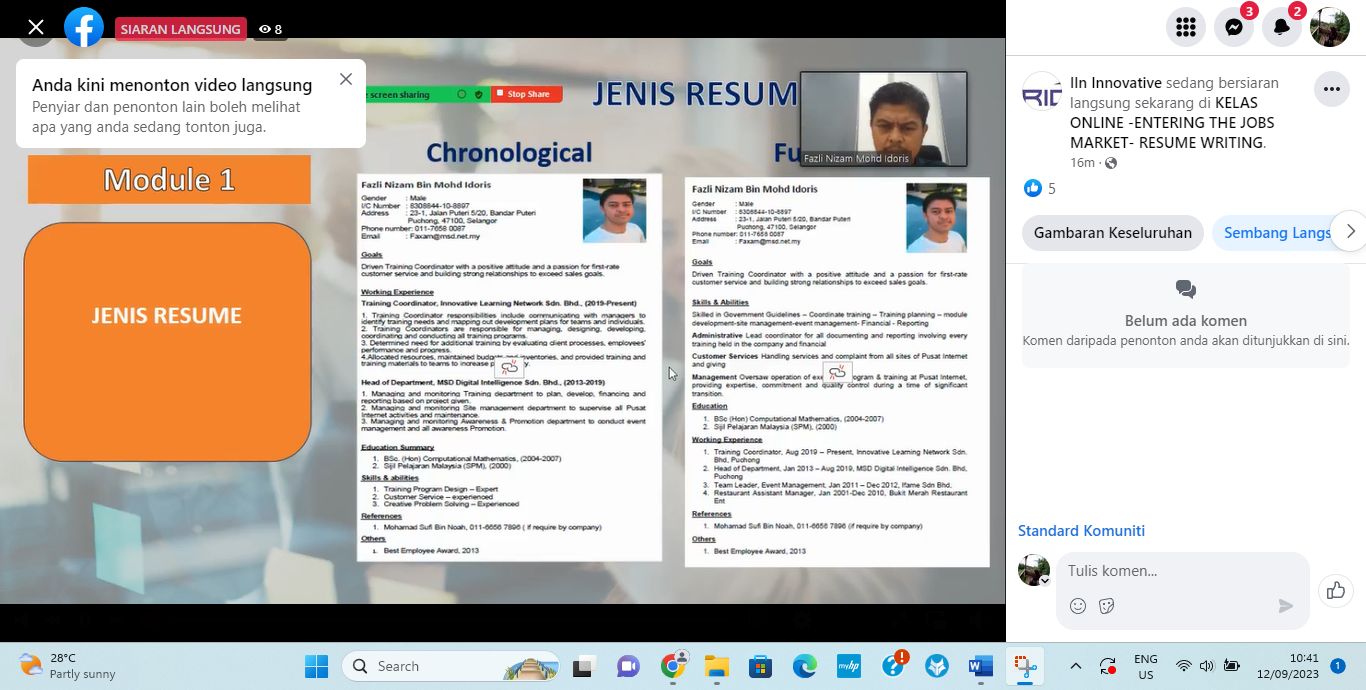Insert an emoji in the comment box

[1078, 606]
